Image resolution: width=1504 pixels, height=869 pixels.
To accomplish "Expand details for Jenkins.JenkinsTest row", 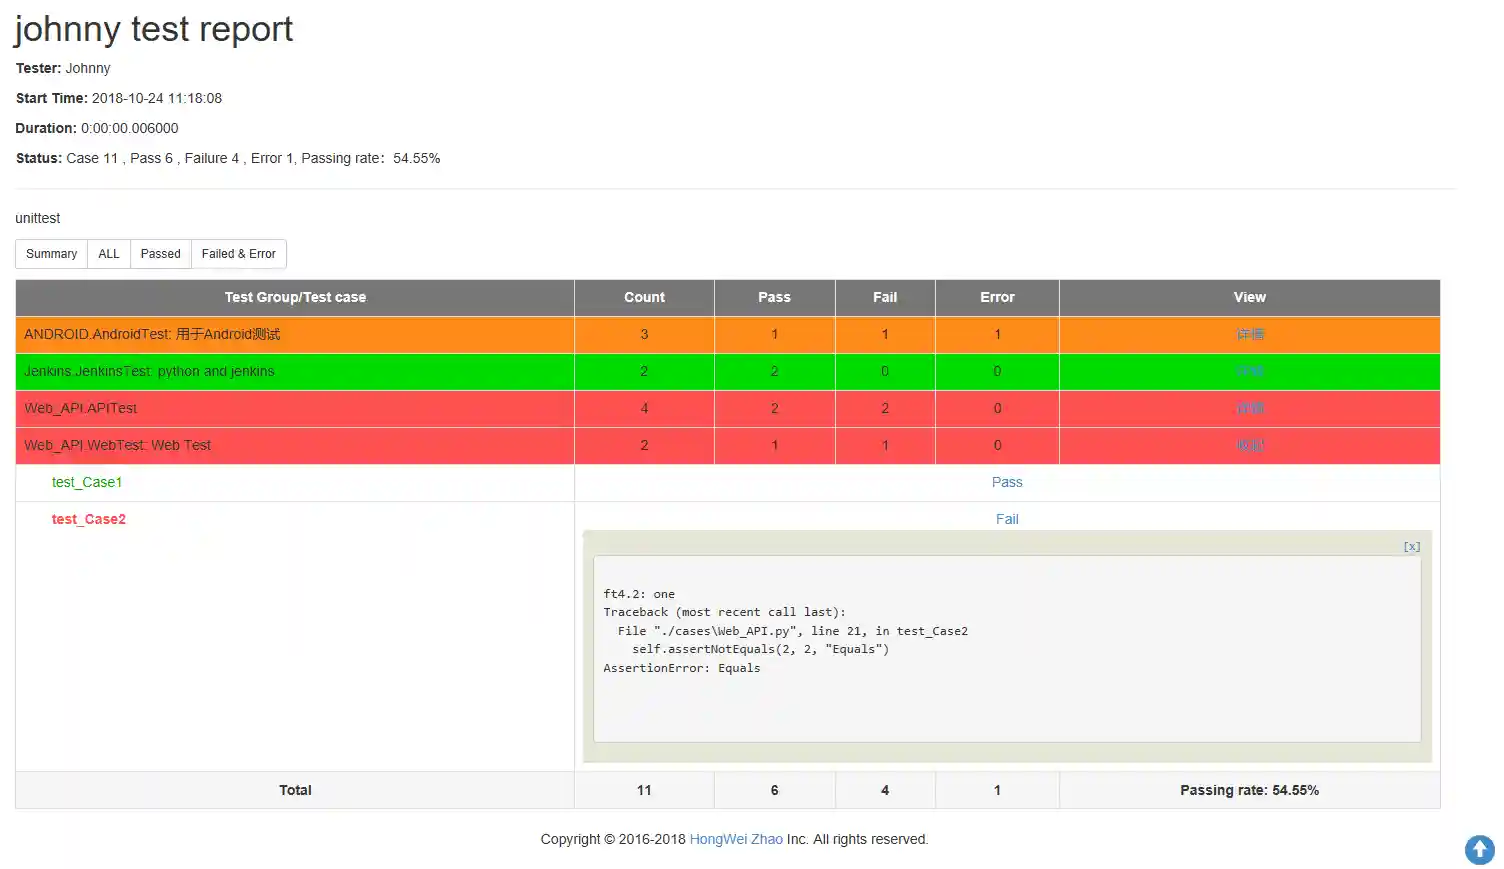I will coord(1249,372).
